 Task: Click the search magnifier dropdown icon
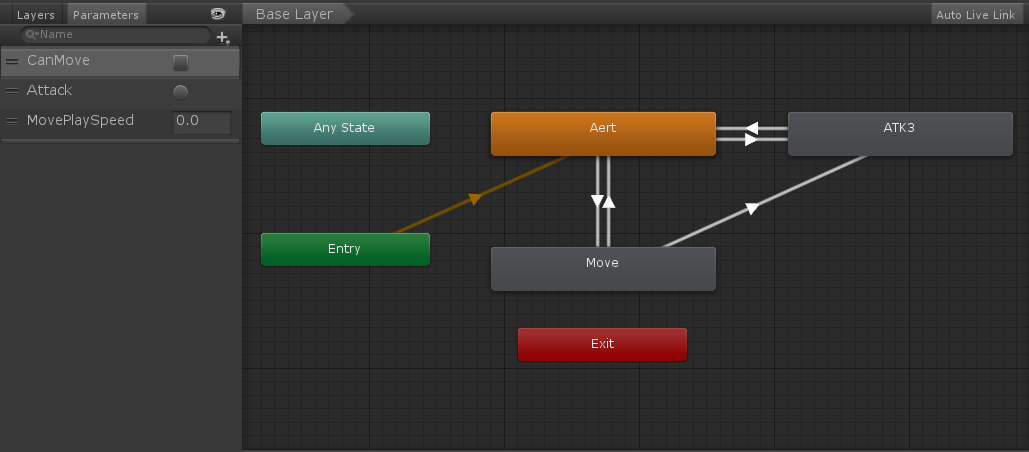pos(32,34)
